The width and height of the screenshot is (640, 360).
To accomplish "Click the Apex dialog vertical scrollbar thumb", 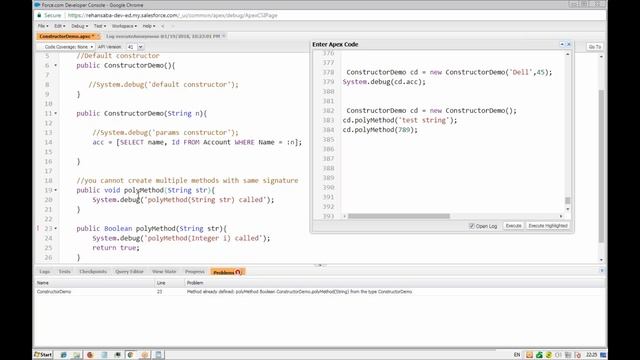I will pos(567,200).
